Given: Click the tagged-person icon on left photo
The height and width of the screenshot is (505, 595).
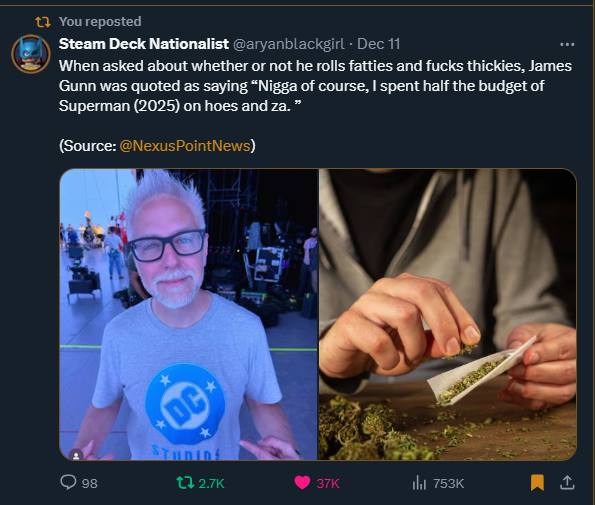Looking at the screenshot, I should tap(76, 455).
